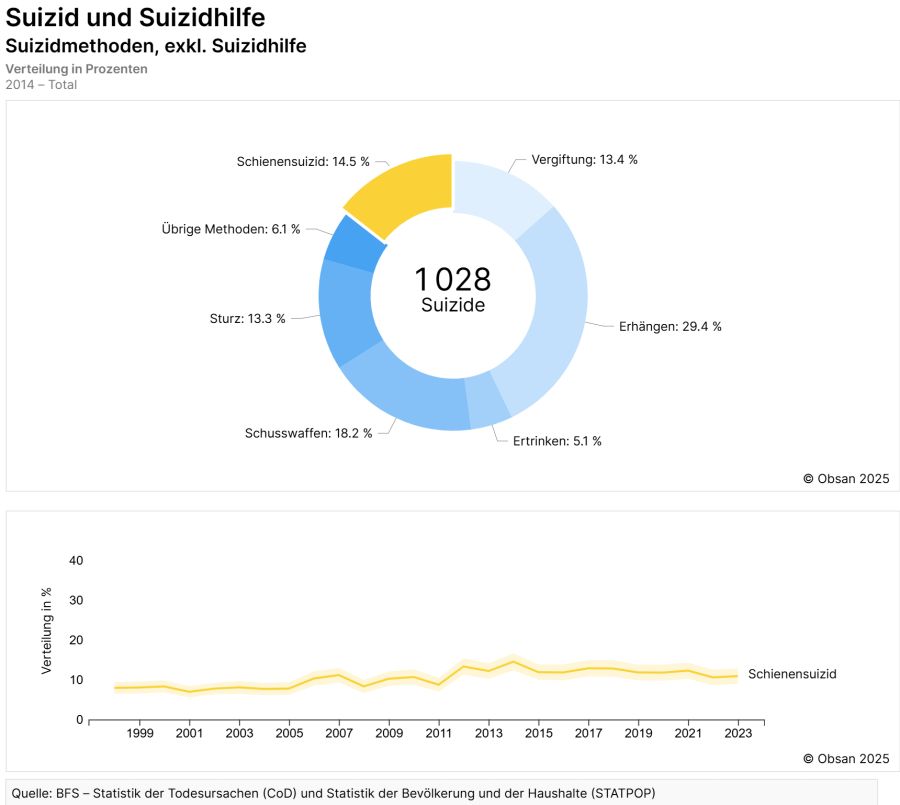900x805 pixels.
Task: Click the 'Suizidmethoden, exkl. Suizidhilfe' subtitle
Action: (156, 46)
